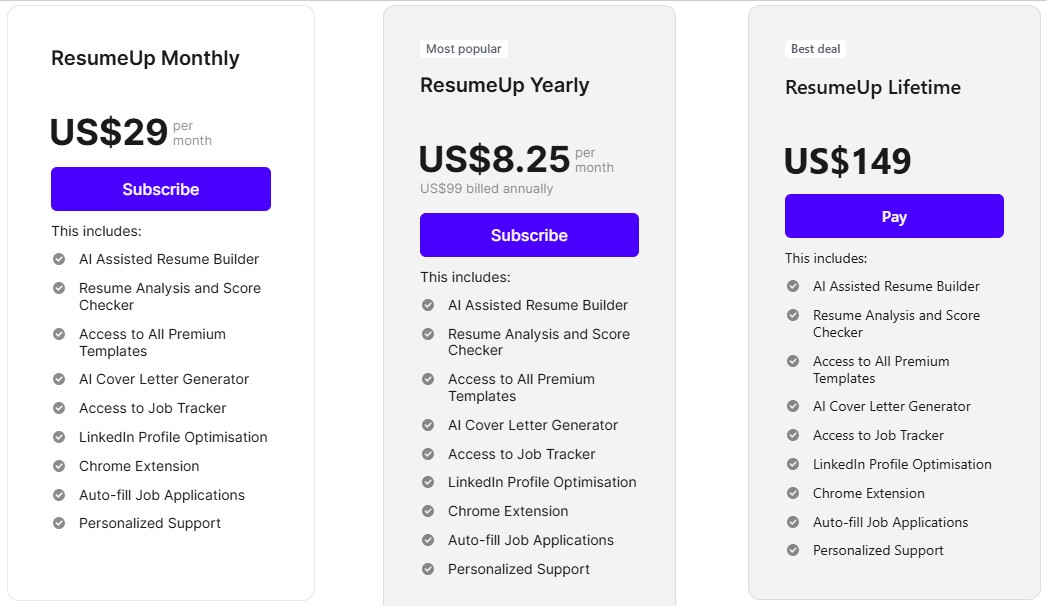
Task: Click the checkmark next to Personalized Support under Yearly plan
Action: point(428,569)
